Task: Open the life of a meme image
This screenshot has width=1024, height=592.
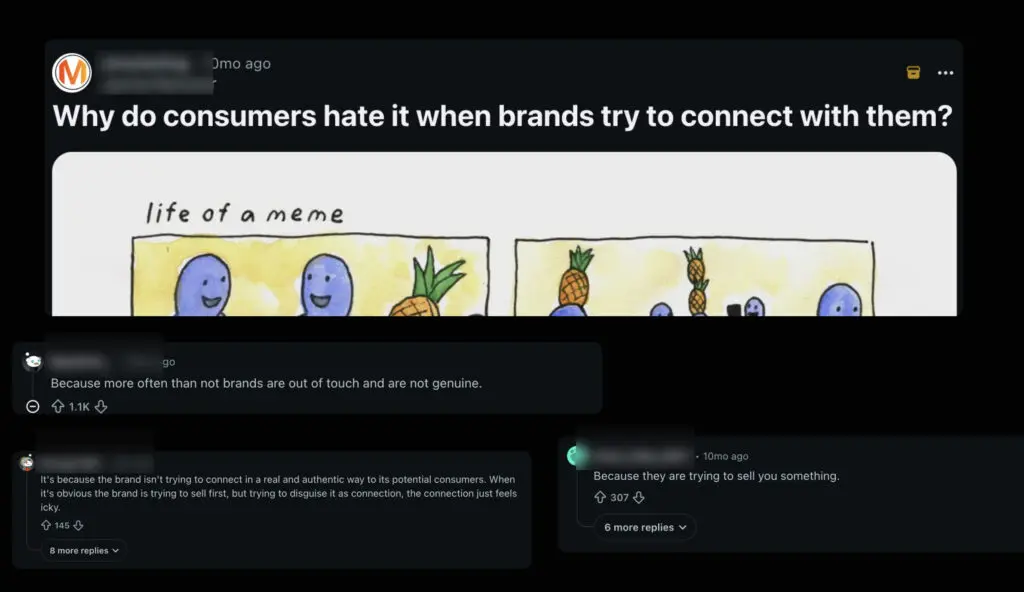Action: point(504,234)
